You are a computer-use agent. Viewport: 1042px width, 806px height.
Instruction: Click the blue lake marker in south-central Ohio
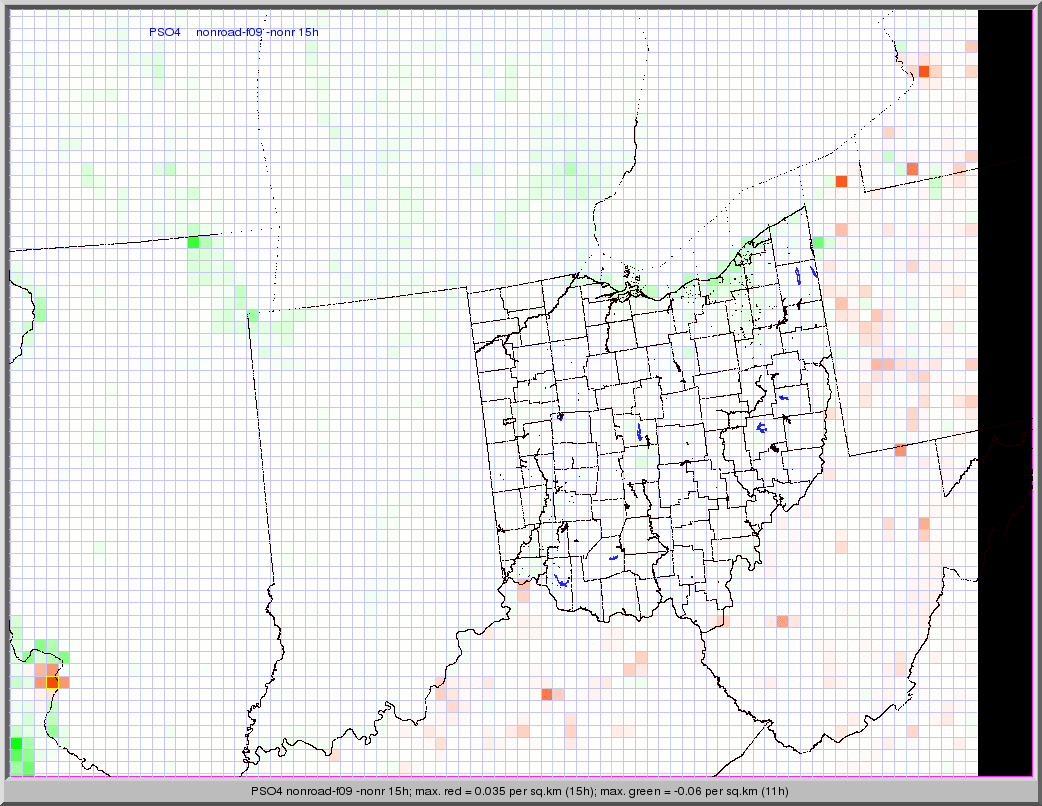tap(614, 556)
